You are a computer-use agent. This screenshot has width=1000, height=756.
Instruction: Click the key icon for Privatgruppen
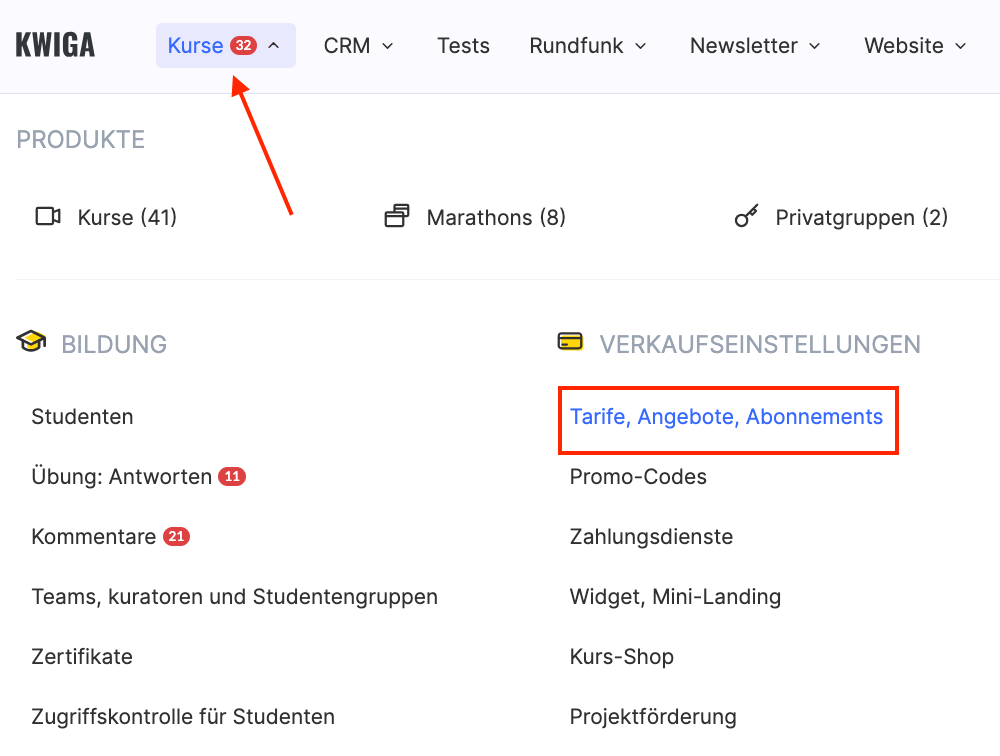coord(746,217)
